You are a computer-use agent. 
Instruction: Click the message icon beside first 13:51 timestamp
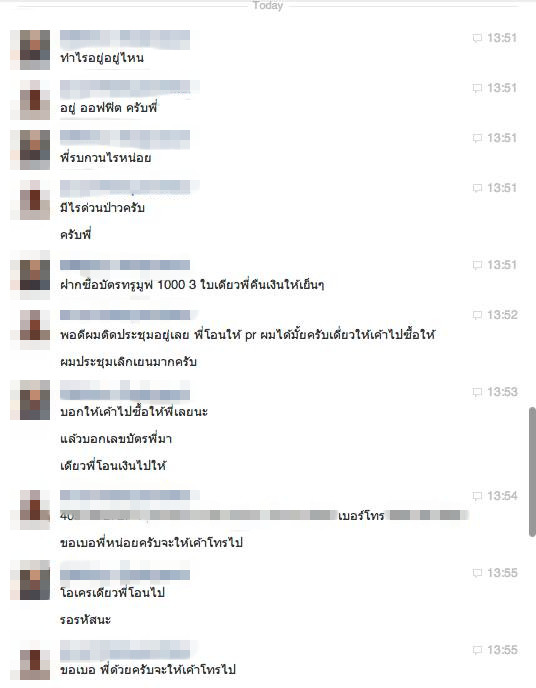pos(477,38)
